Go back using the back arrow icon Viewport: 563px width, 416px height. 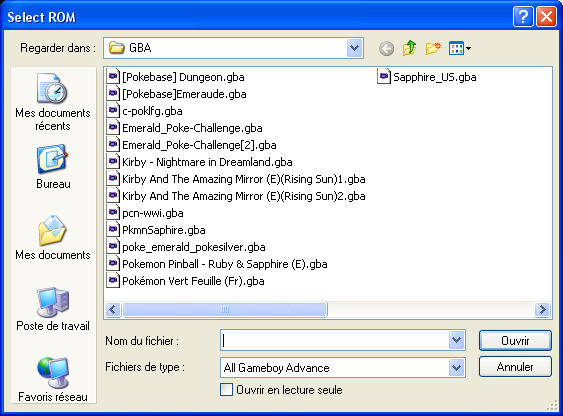[x=386, y=48]
